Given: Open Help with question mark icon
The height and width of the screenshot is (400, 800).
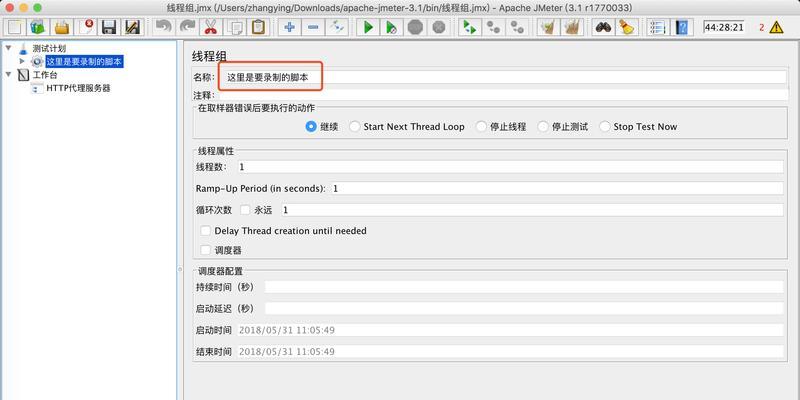Looking at the screenshot, I should 682,27.
